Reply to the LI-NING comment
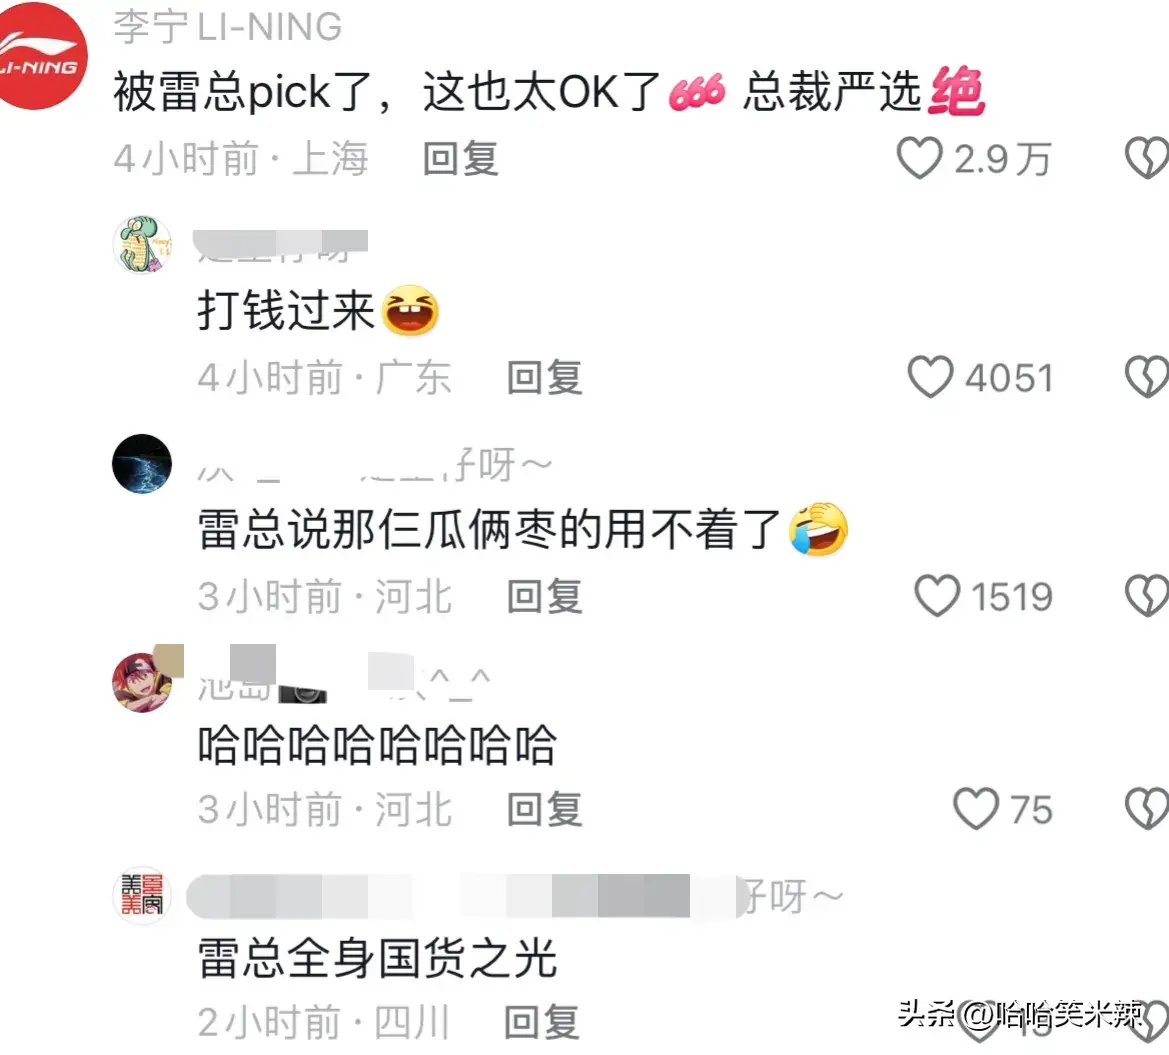Screen dimensions: 1169x1055 point(461,159)
